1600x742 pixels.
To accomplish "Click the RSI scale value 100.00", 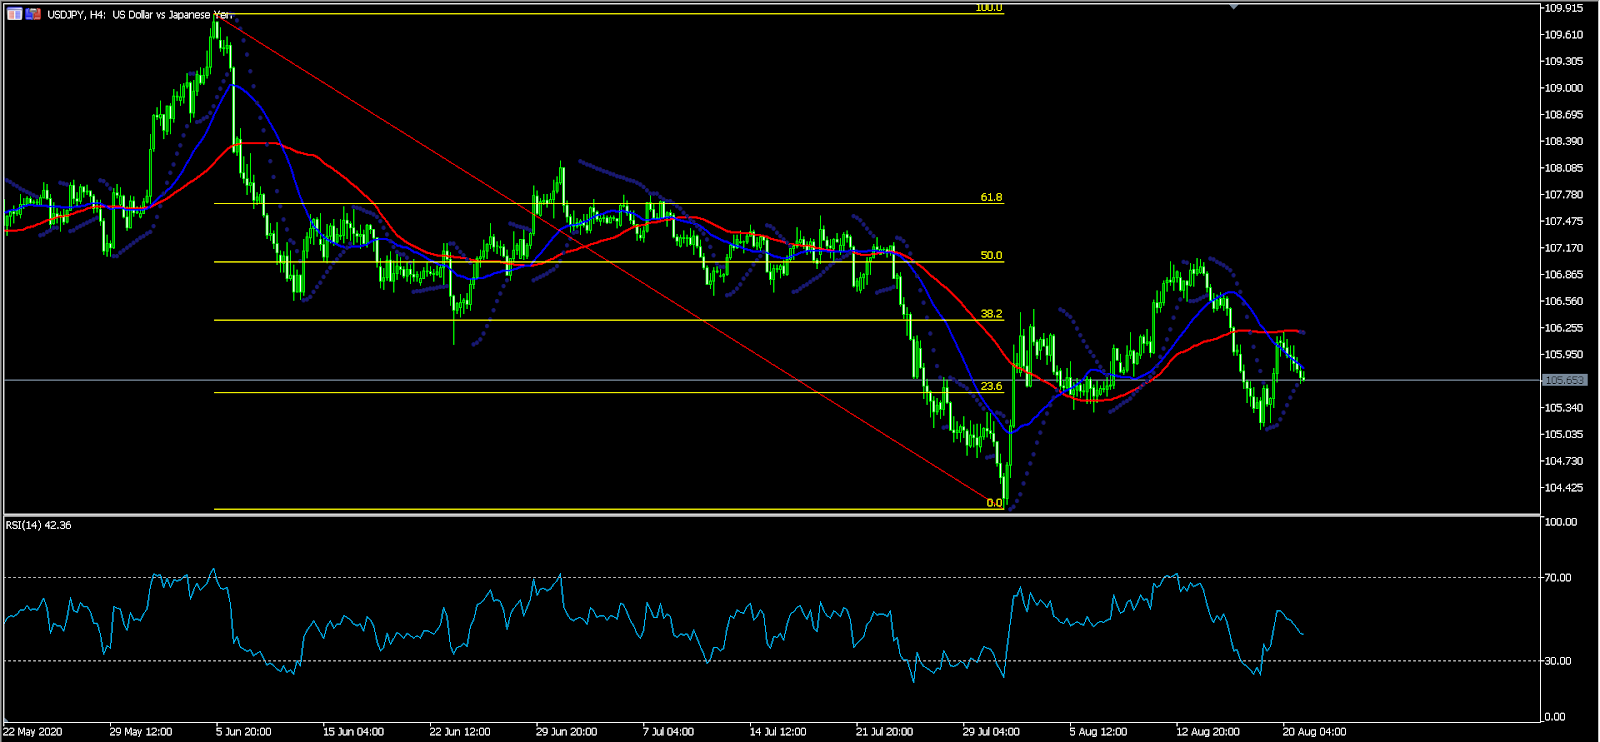I will tap(1562, 522).
